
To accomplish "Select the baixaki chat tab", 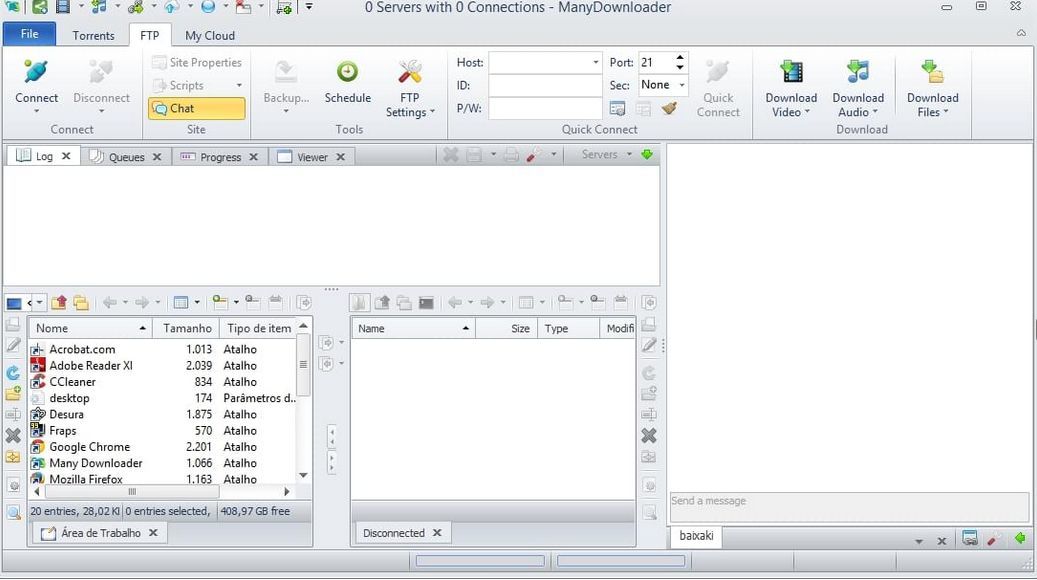I will tap(696, 536).
